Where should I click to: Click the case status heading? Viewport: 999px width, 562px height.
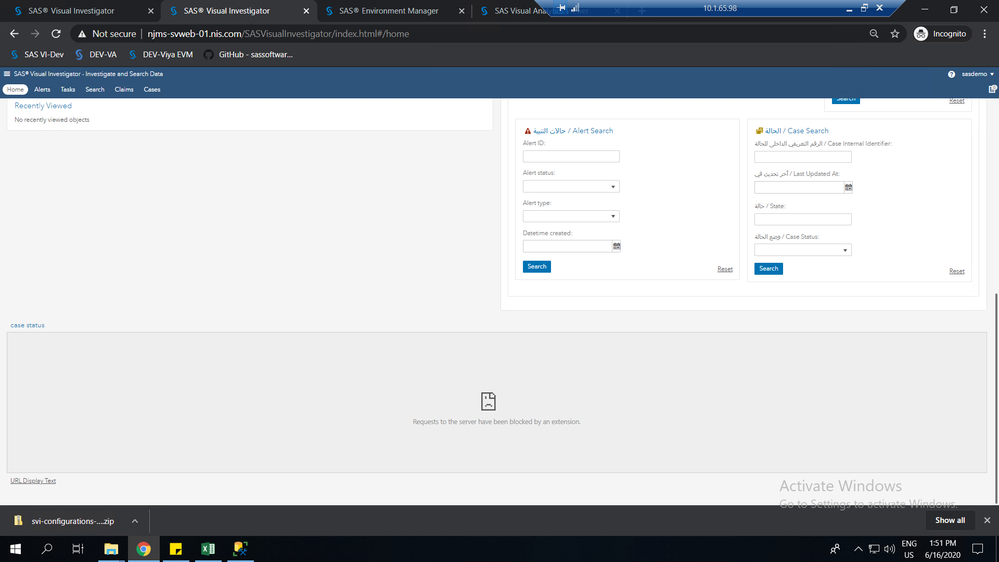click(x=27, y=326)
